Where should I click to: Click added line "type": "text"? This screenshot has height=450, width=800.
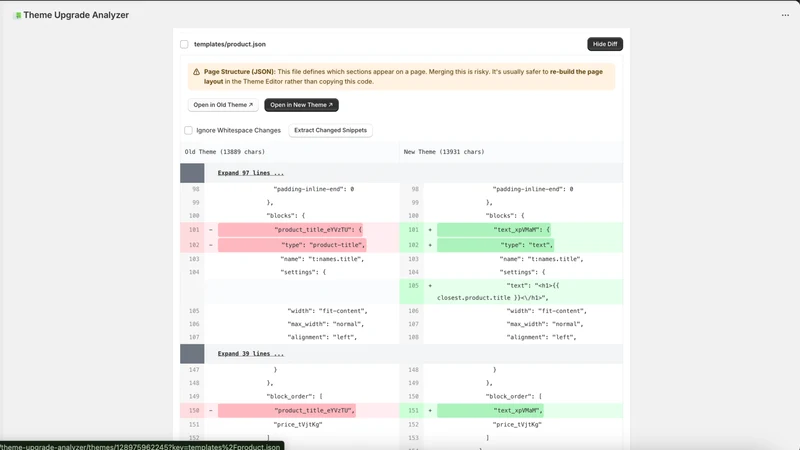point(495,245)
